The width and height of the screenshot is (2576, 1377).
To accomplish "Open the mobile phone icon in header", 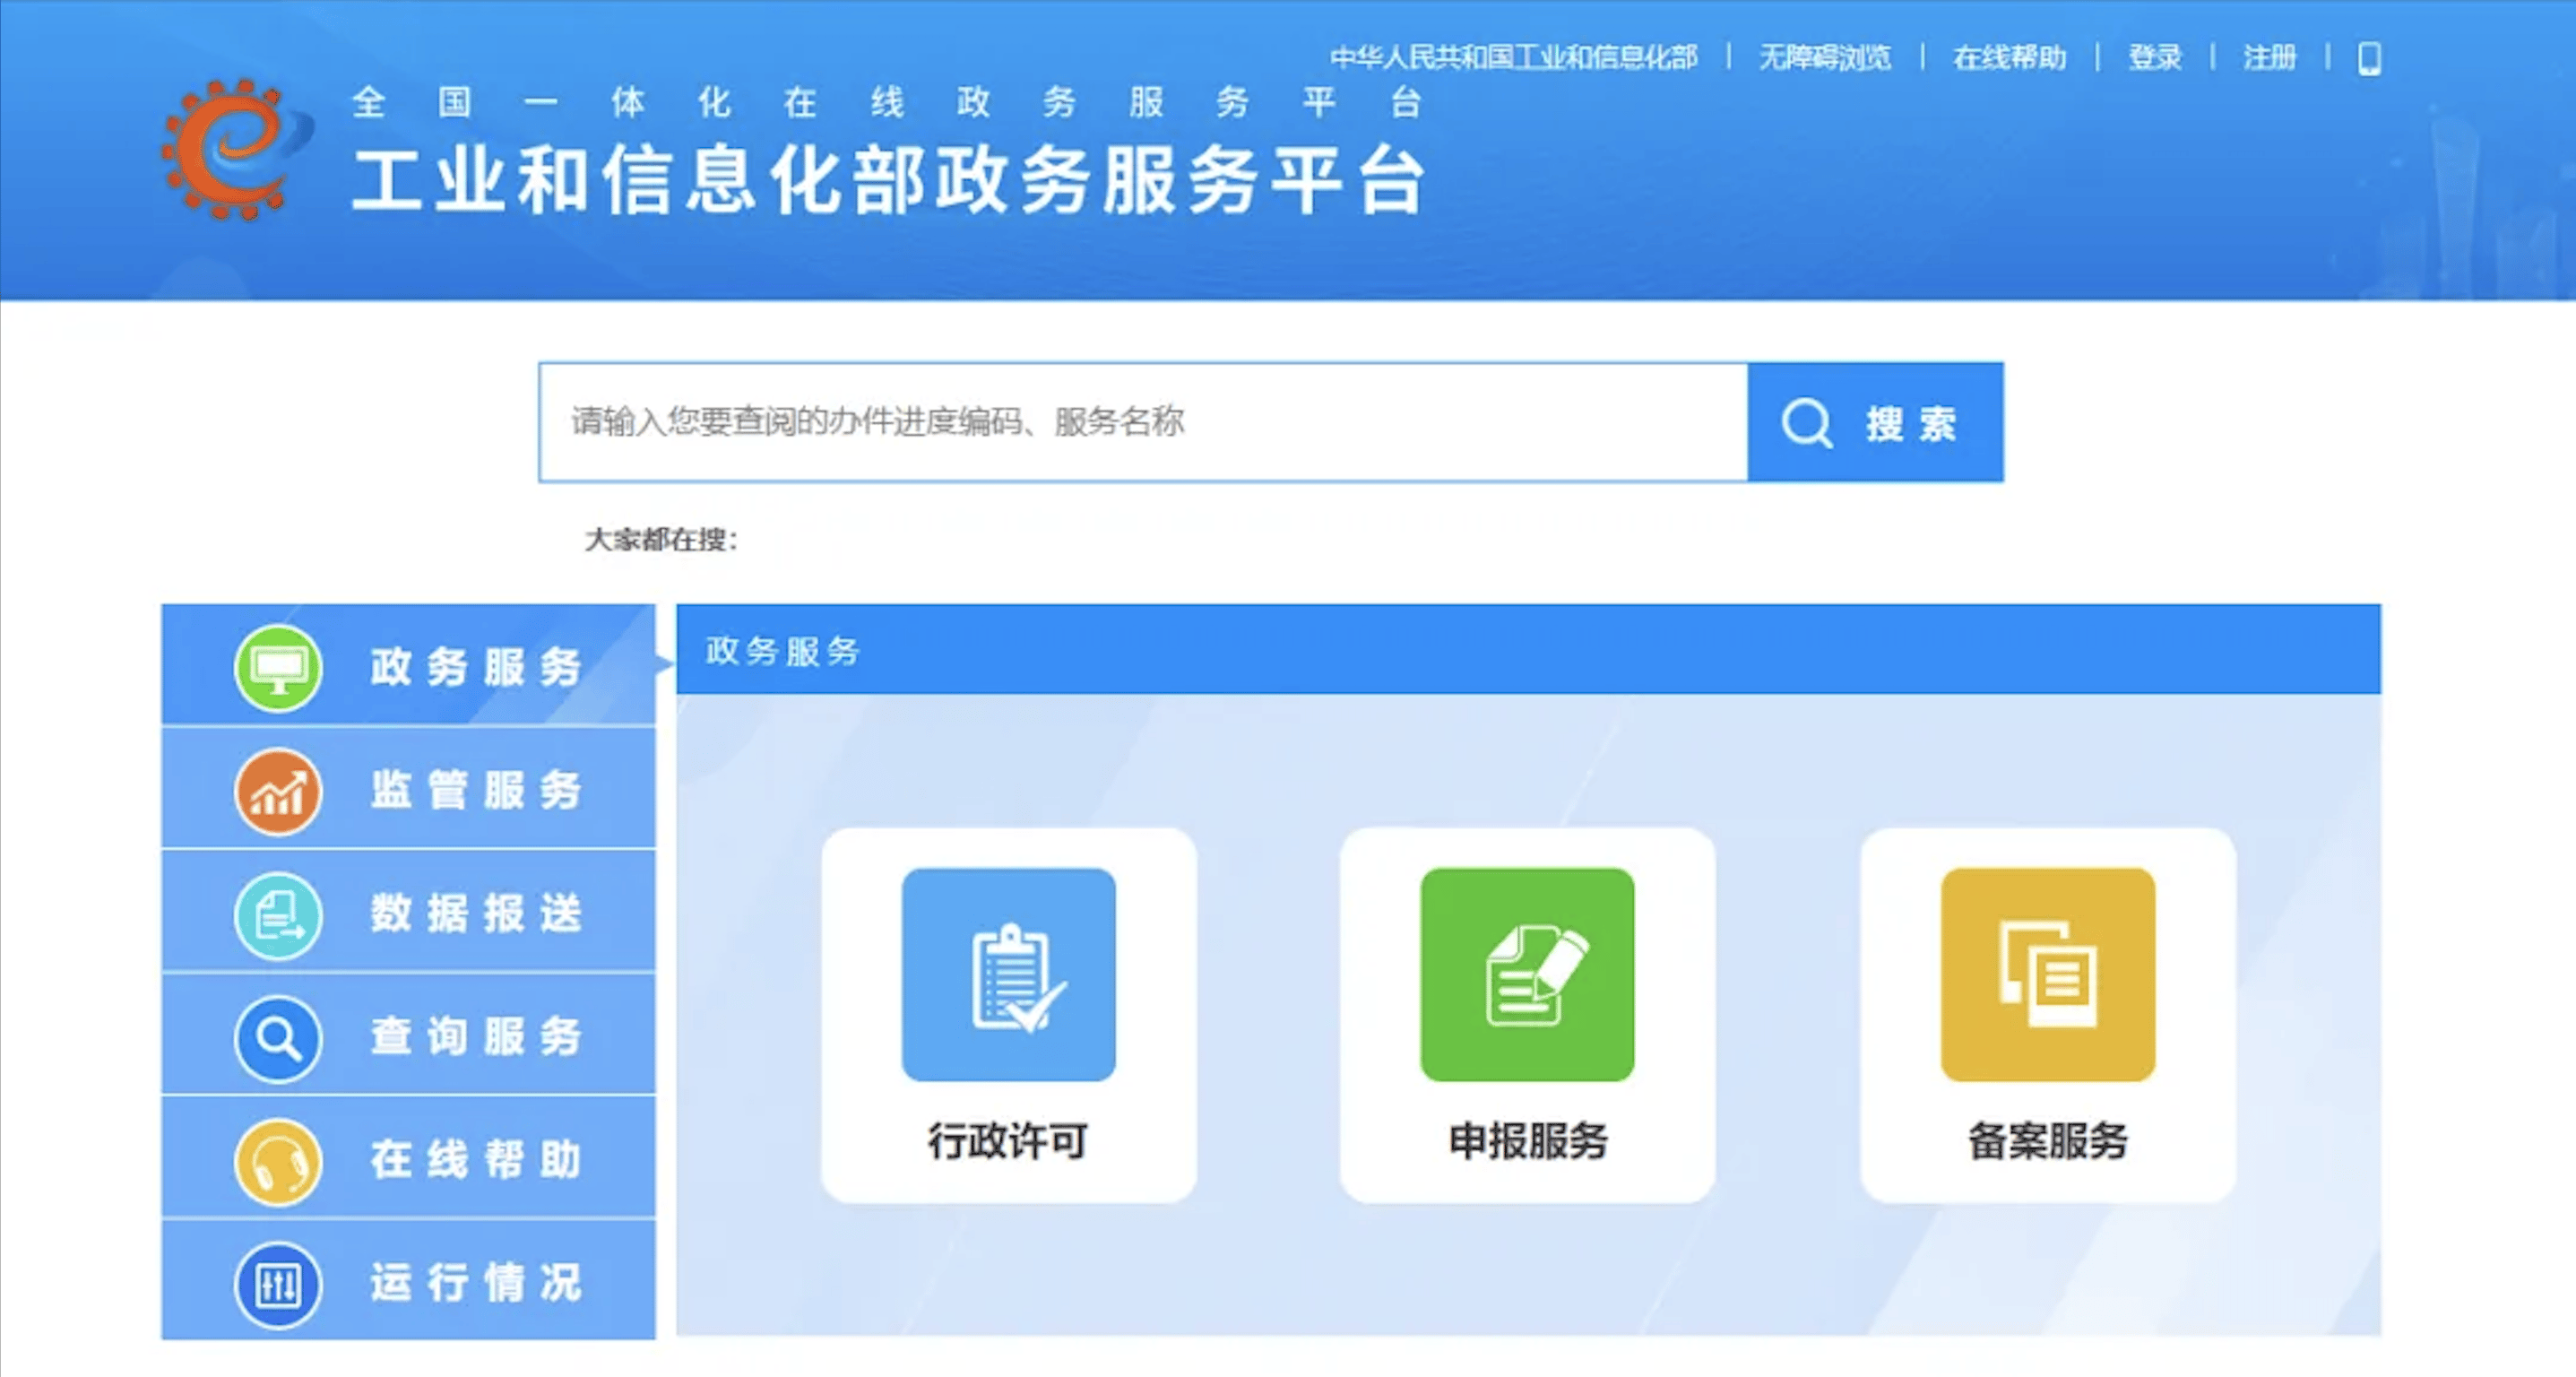I will [x=2369, y=58].
